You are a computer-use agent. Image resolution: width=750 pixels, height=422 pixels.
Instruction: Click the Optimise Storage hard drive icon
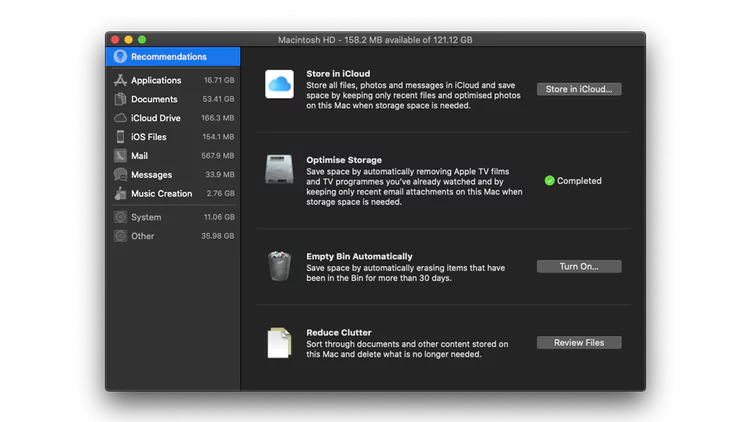coord(279,170)
